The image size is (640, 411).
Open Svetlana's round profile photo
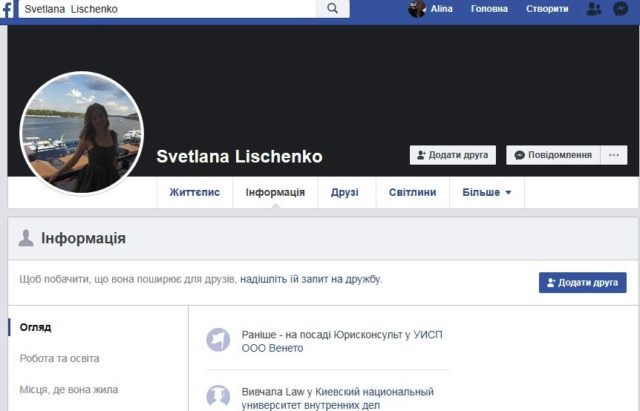click(82, 133)
